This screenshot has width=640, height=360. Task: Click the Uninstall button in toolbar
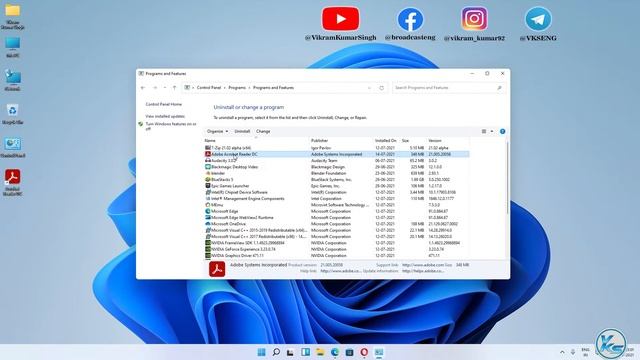(x=242, y=131)
